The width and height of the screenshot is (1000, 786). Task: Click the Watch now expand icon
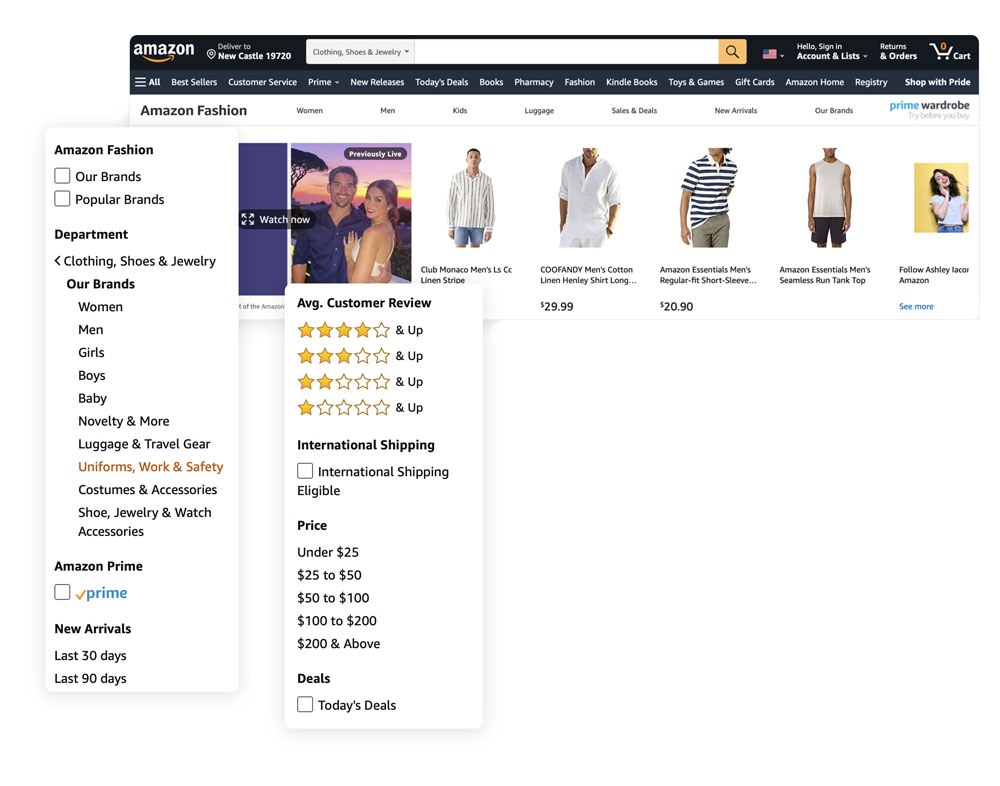click(x=248, y=219)
